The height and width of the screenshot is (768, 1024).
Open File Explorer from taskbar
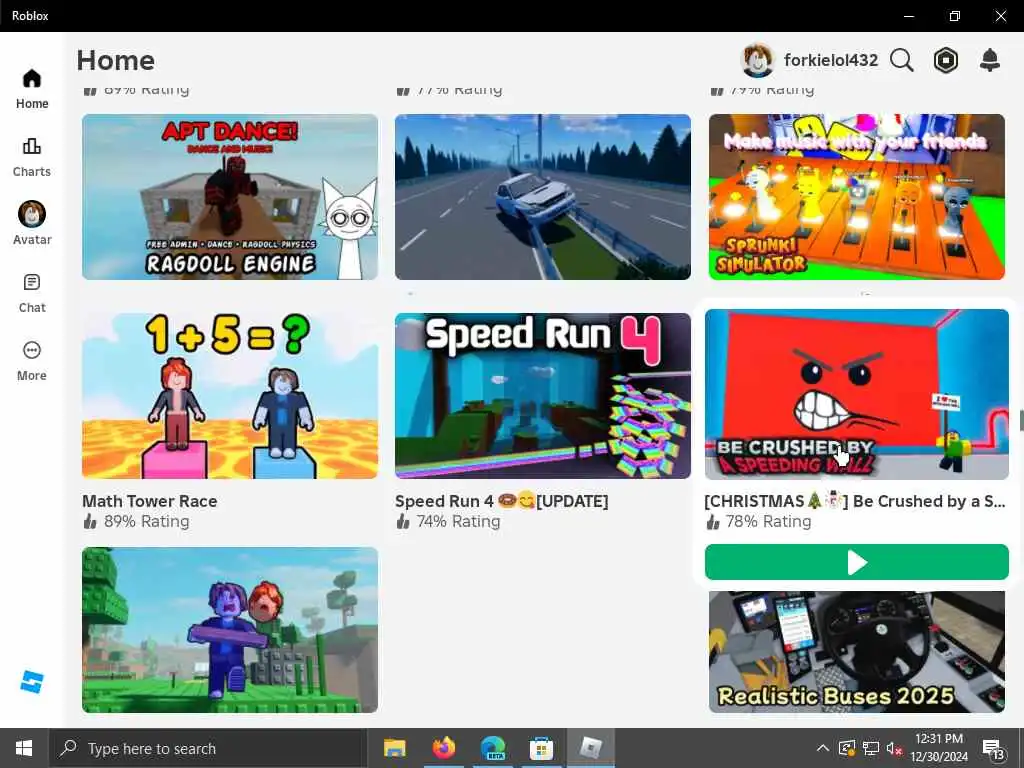(x=394, y=748)
